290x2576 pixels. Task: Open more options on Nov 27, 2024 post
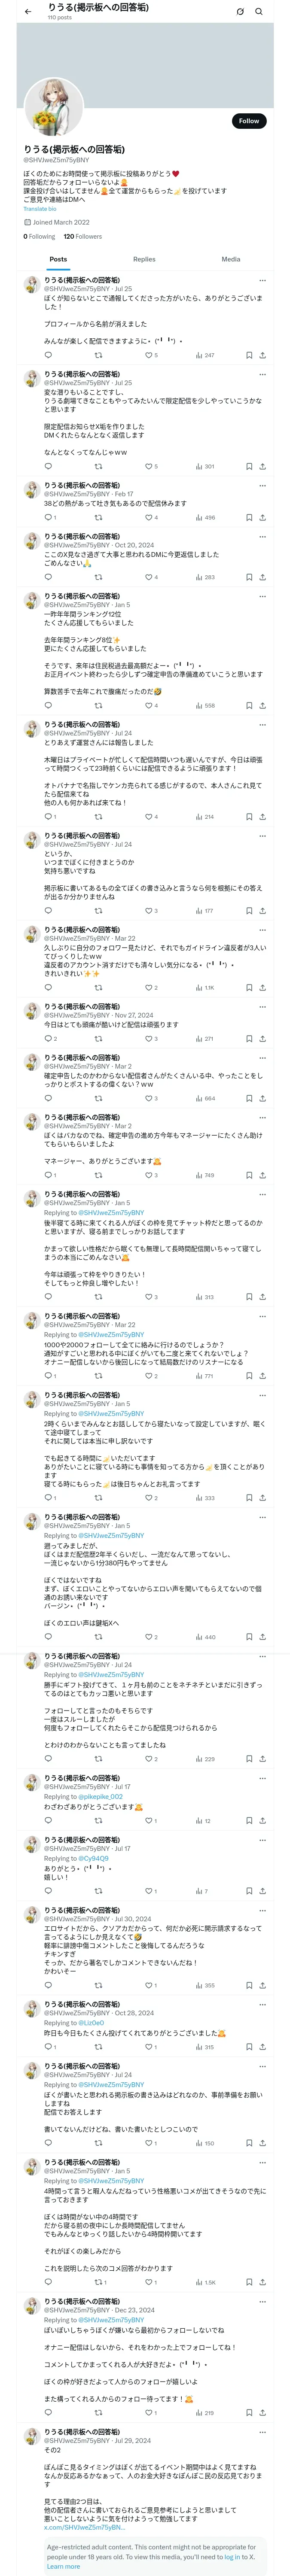coord(262,1007)
